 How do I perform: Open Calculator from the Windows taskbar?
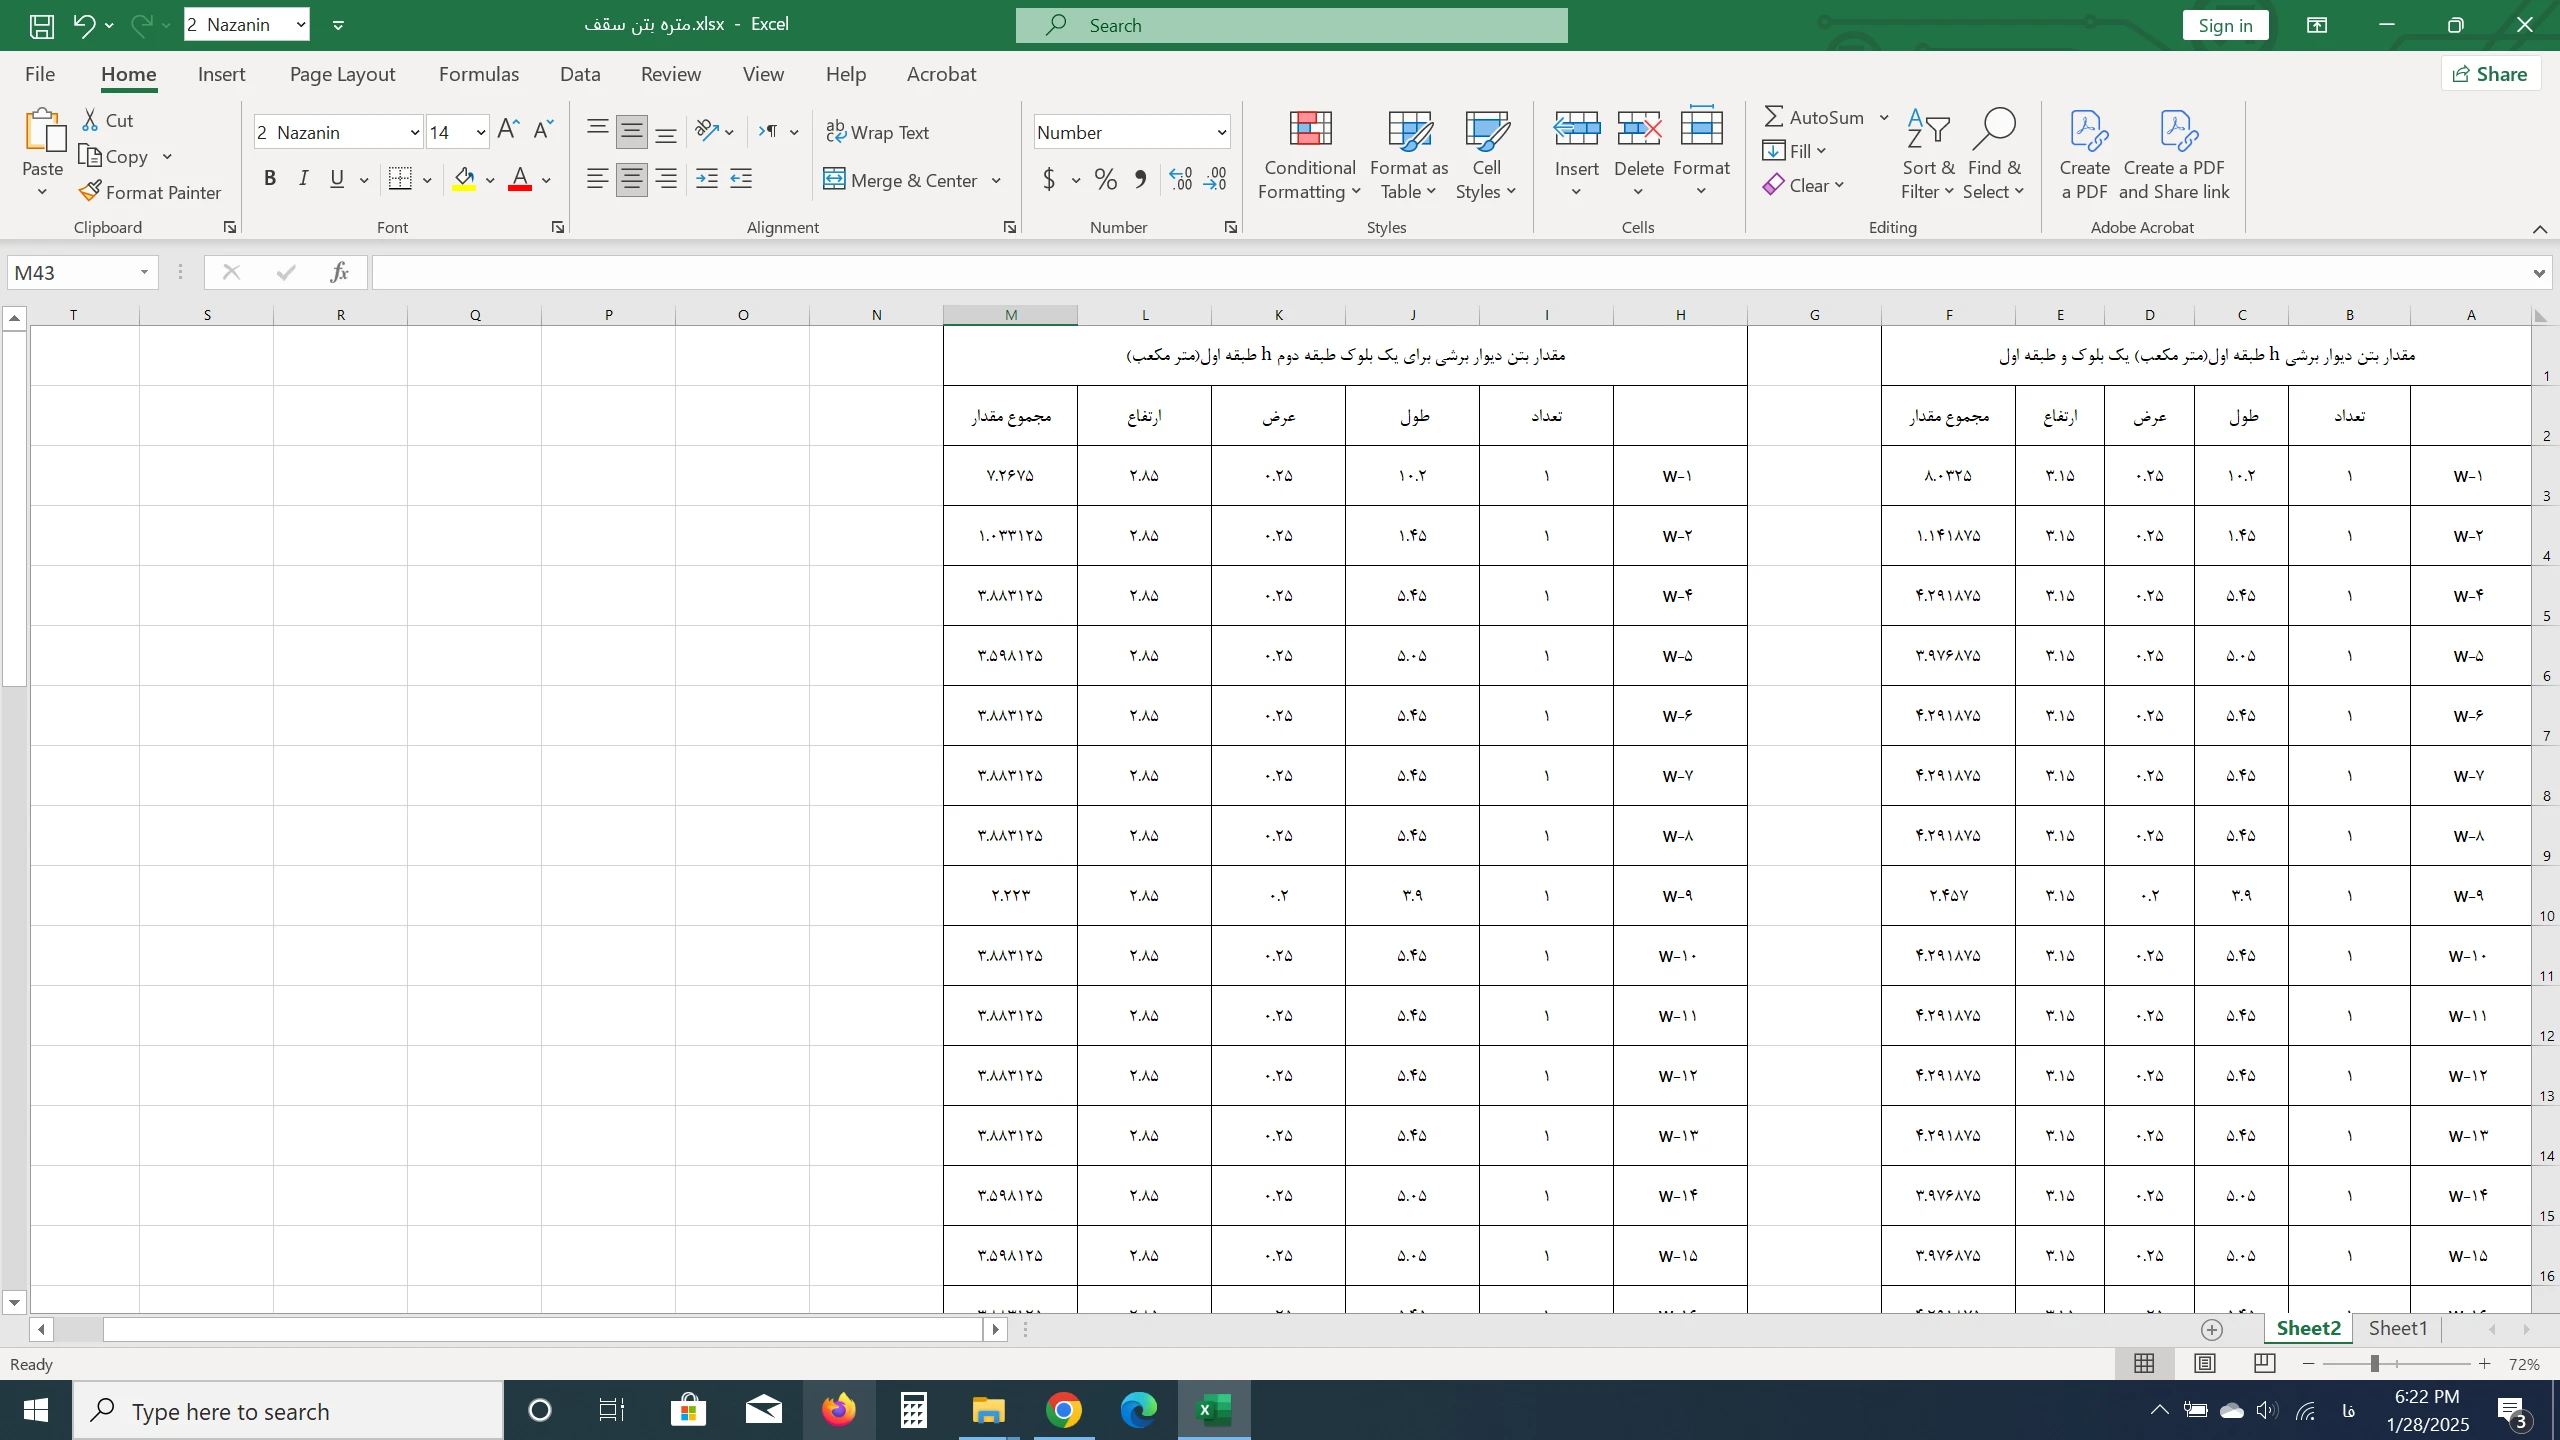click(913, 1411)
